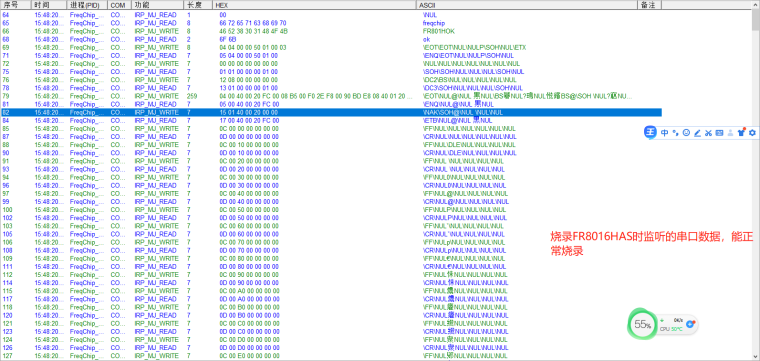Select HEX cell '01 01 00 00 00 01 00'

[248, 72]
